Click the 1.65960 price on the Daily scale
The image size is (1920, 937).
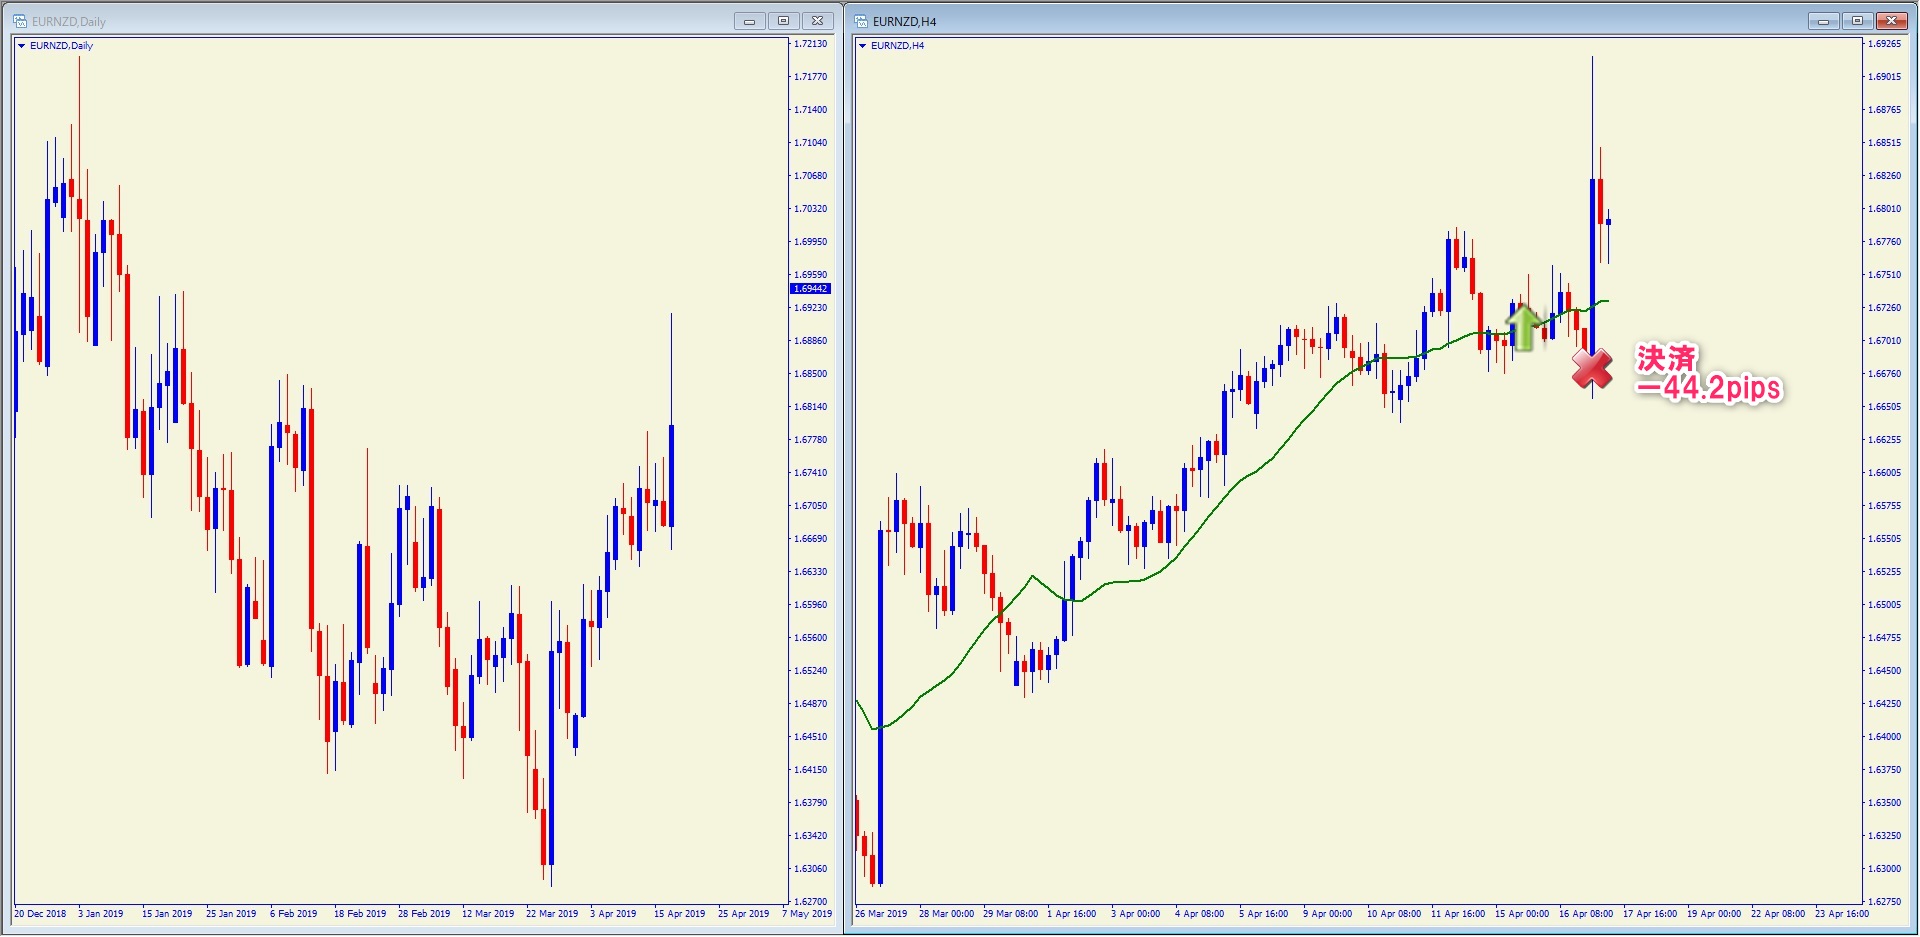tap(811, 605)
